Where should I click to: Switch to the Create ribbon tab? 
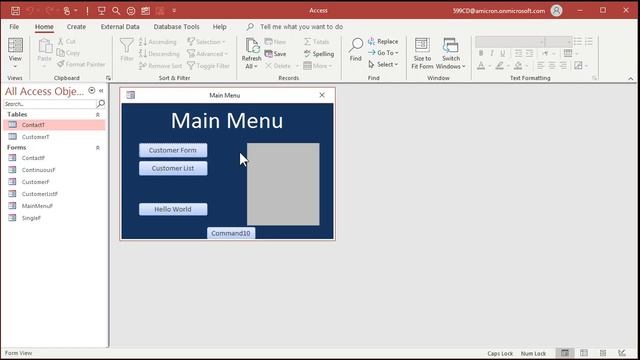76,27
